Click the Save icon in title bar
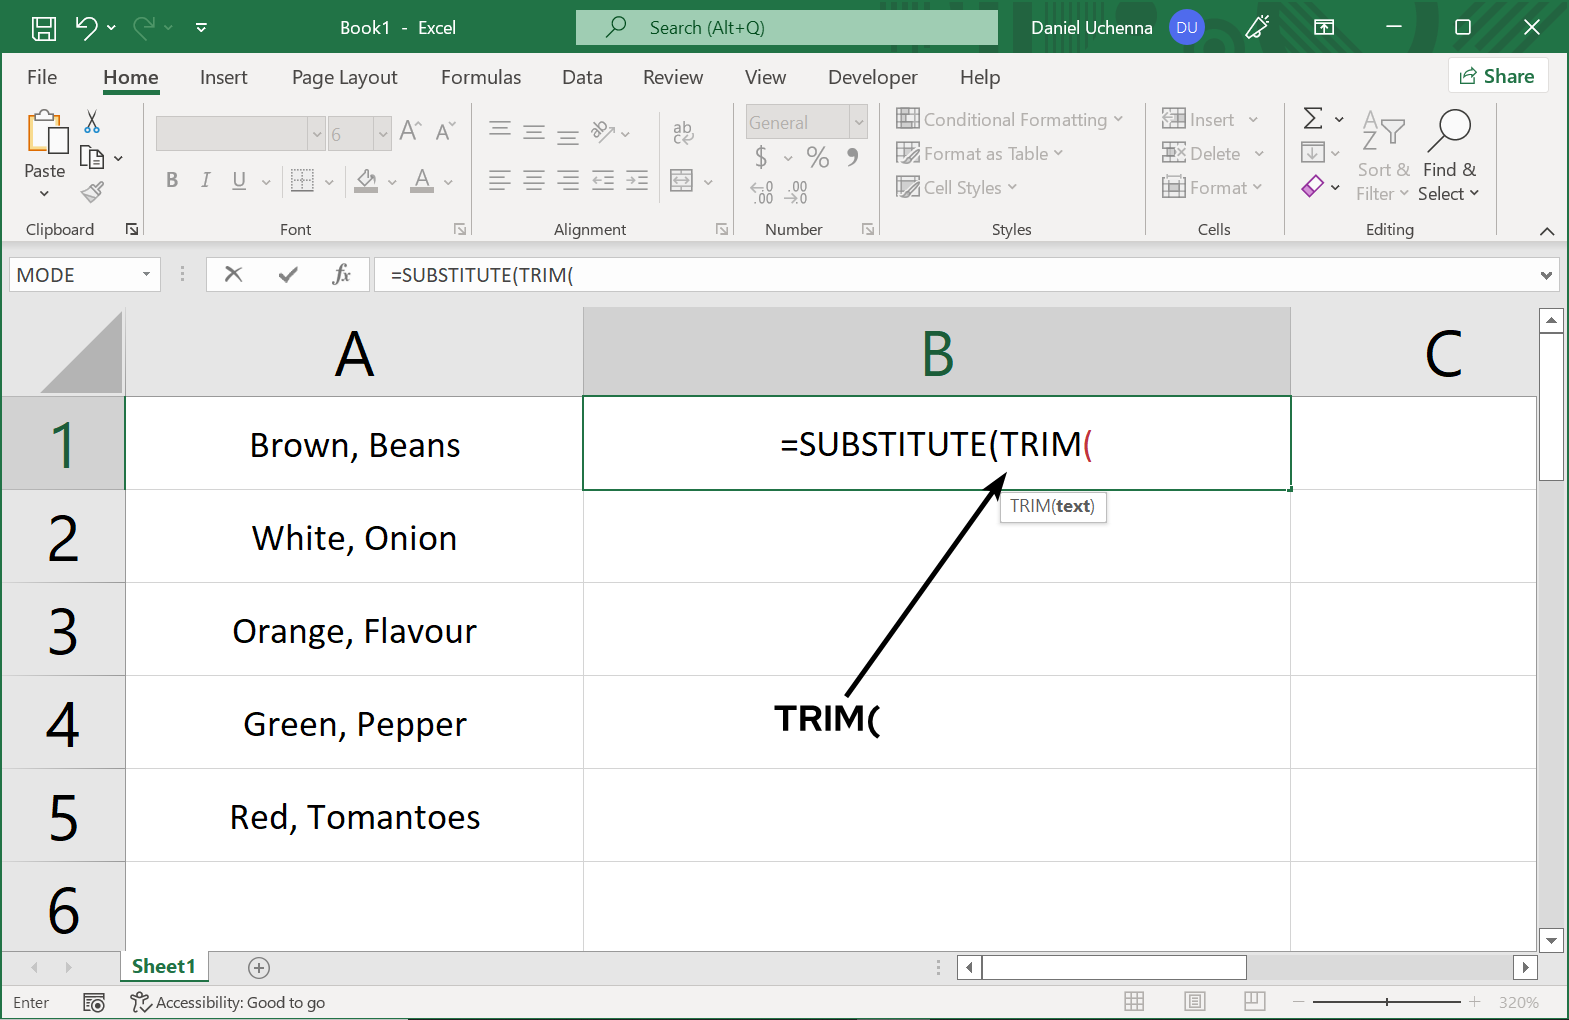1569x1020 pixels. (44, 28)
